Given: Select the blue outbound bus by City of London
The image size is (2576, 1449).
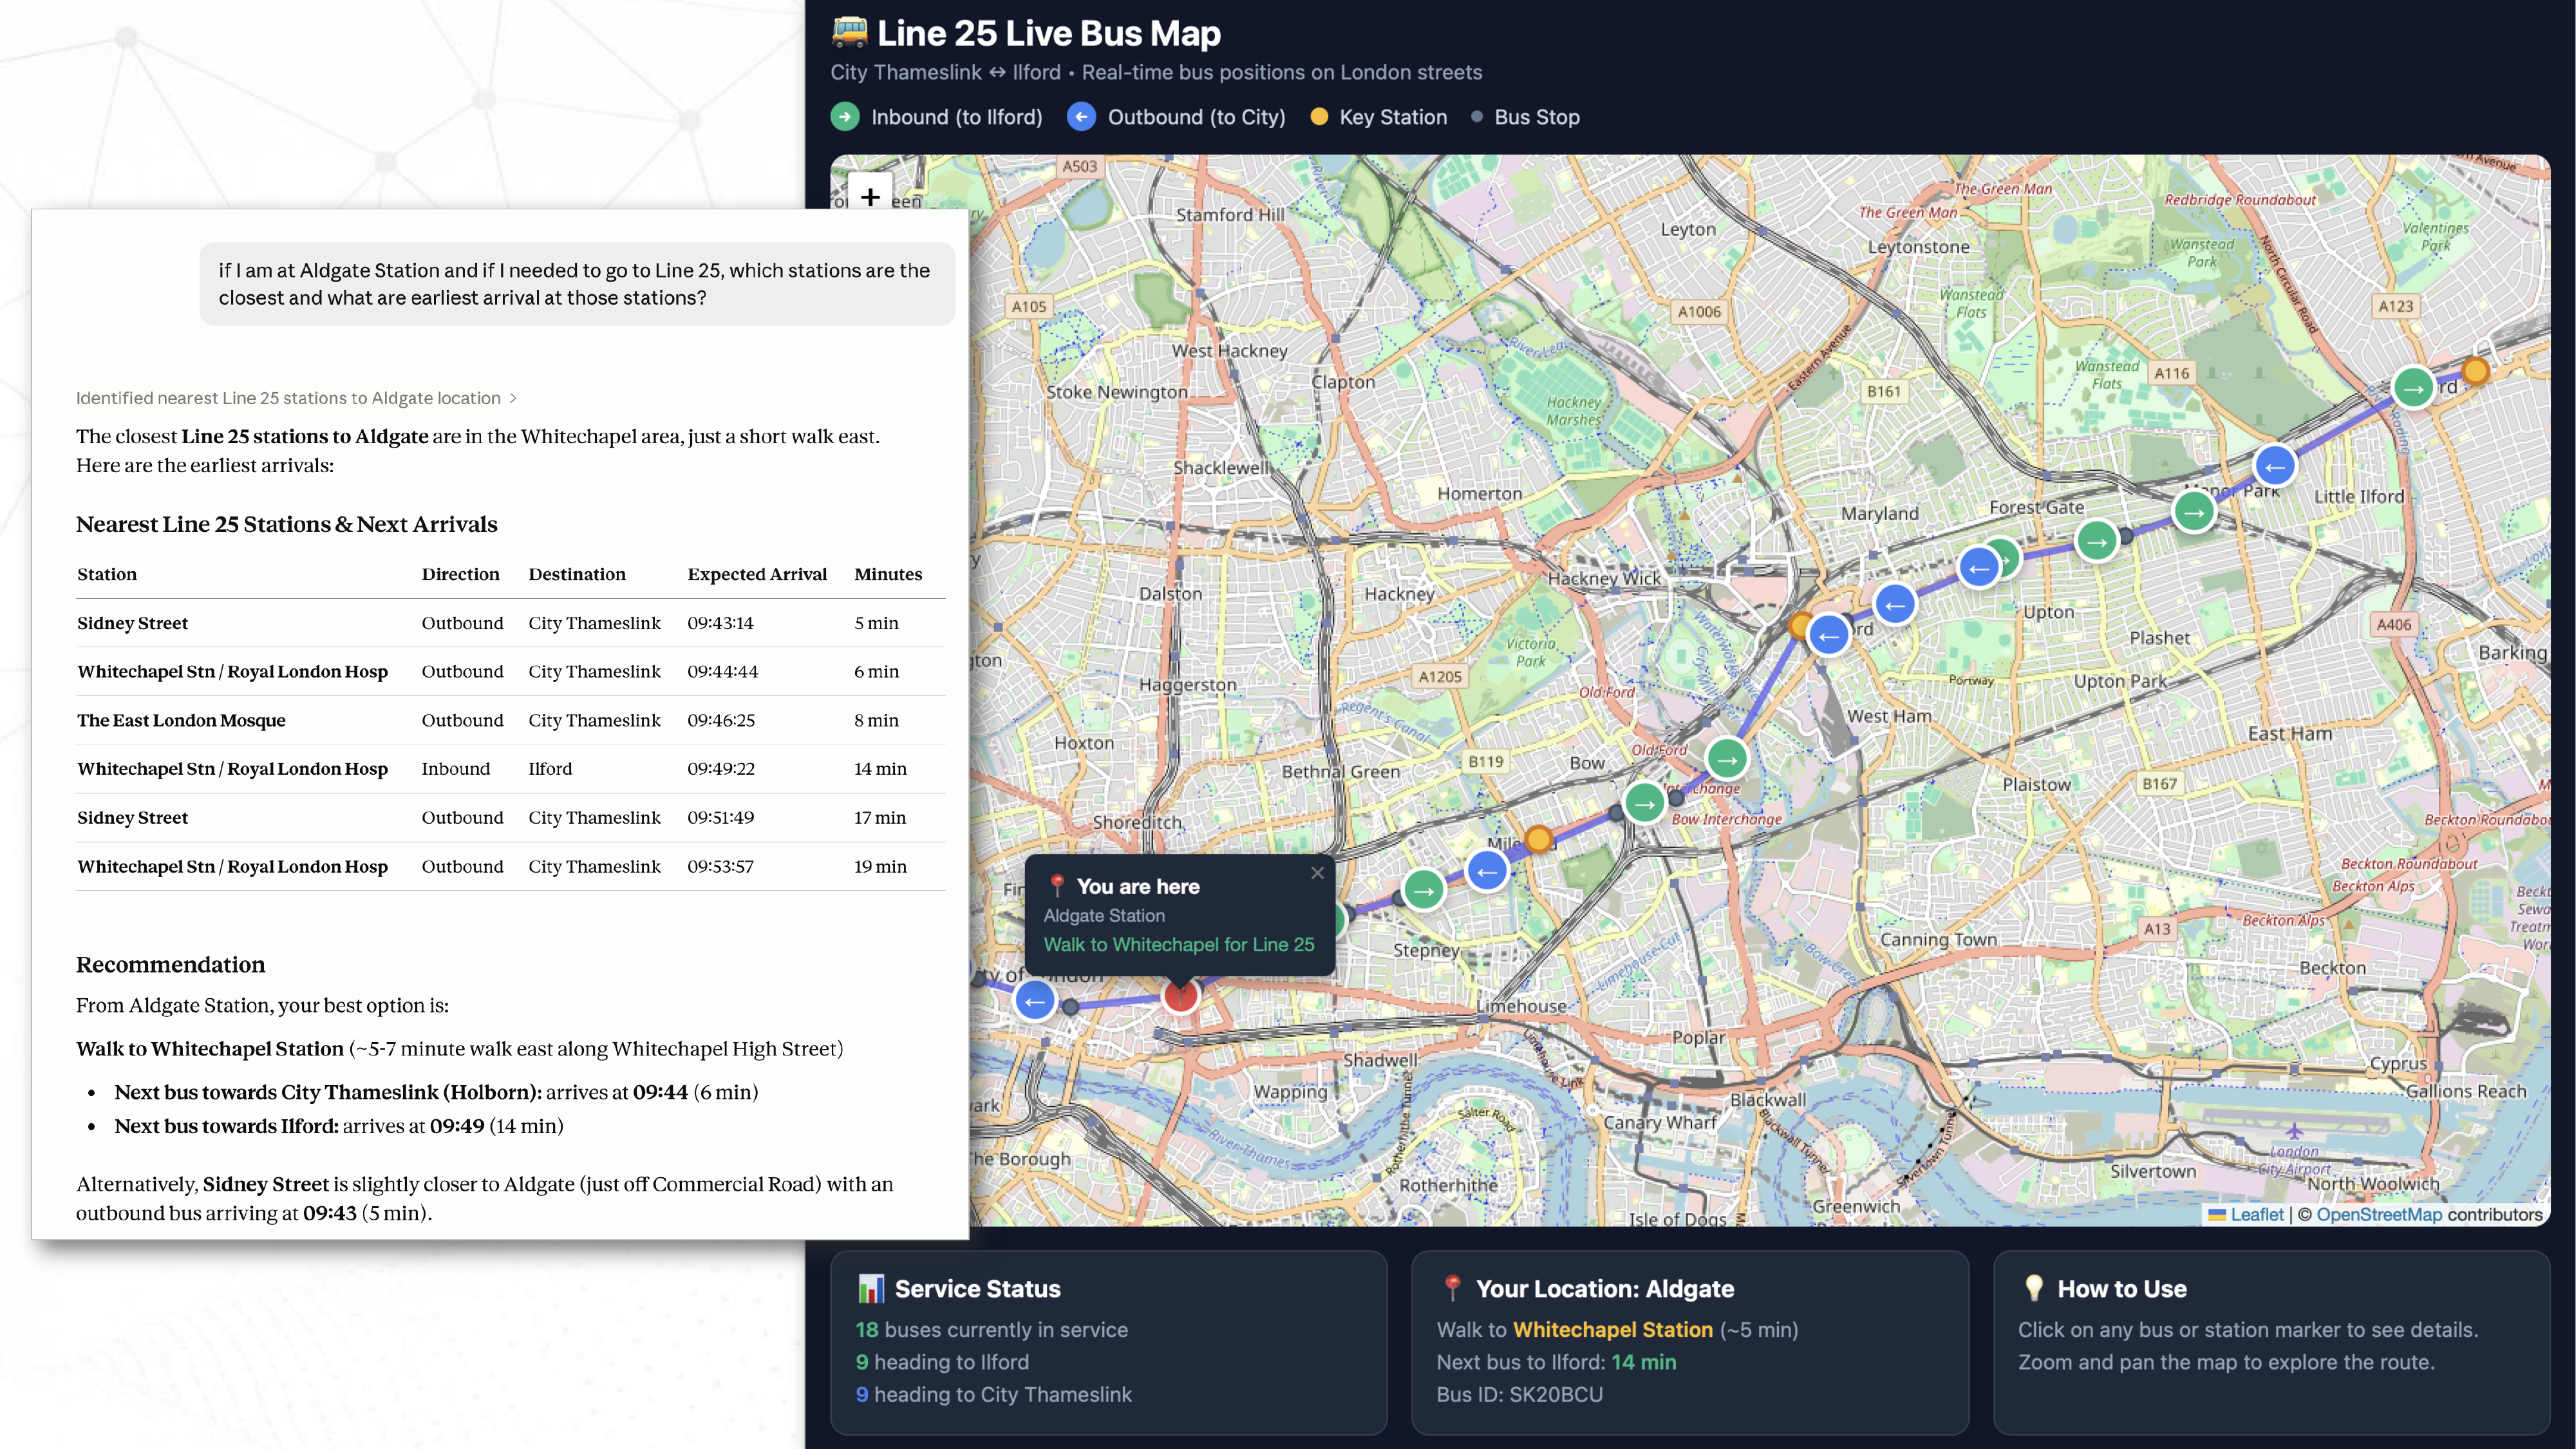Looking at the screenshot, I should pyautogui.click(x=1035, y=1000).
